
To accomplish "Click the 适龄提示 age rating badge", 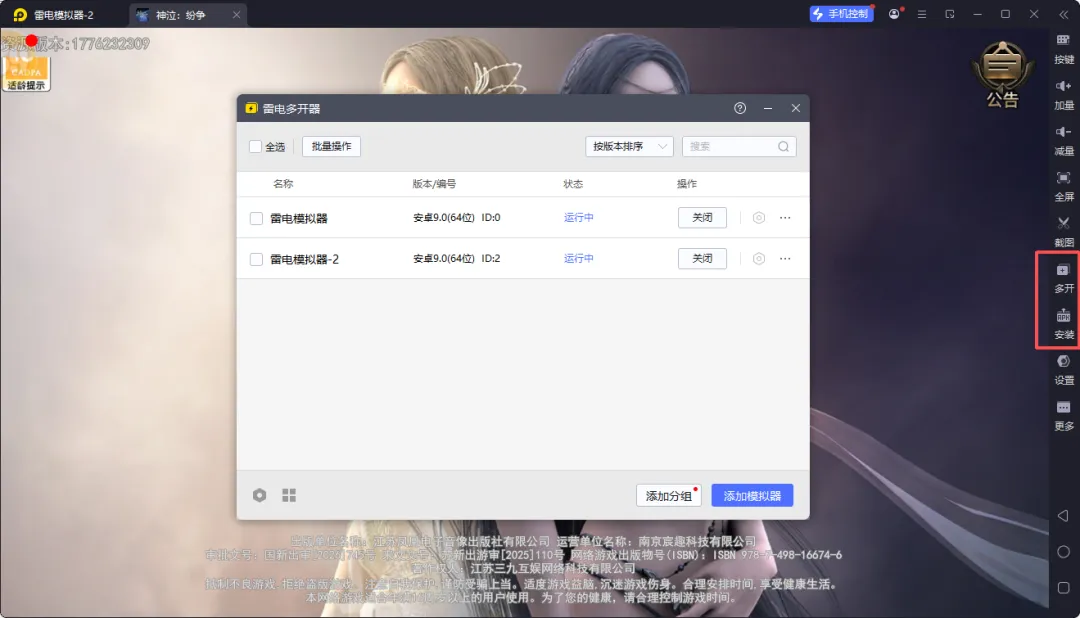I will click(x=26, y=74).
